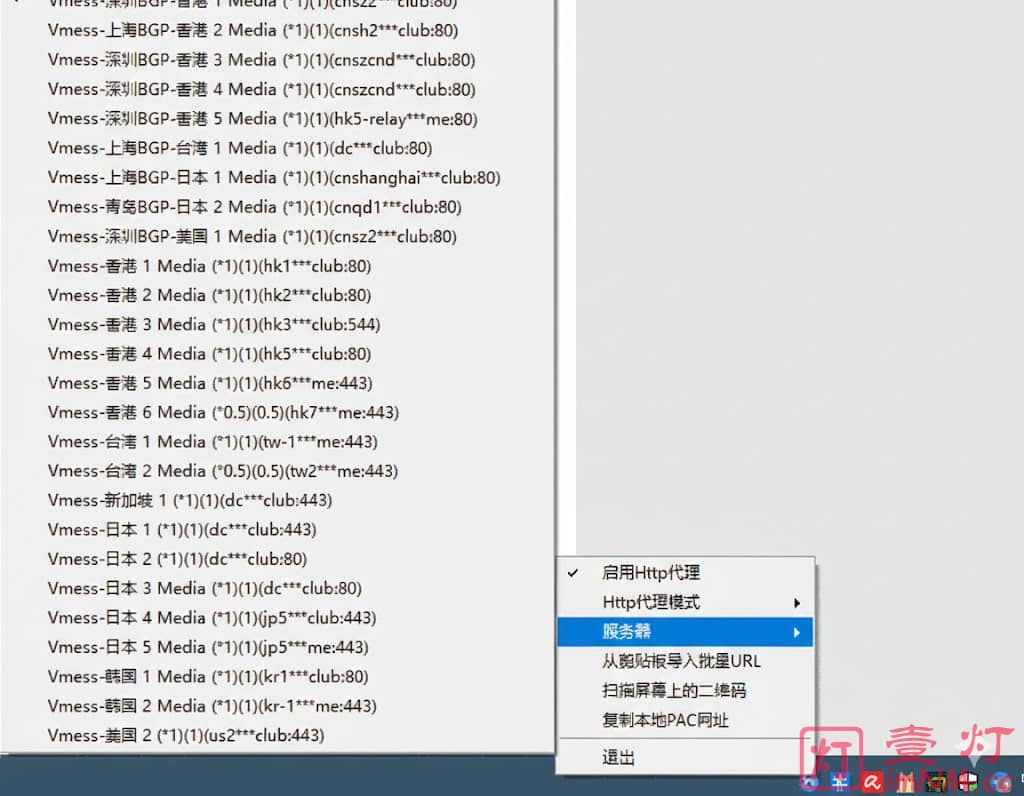Screen dimensions: 1024x796
Task: Click the red and white shield tray icon
Action: click(x=968, y=782)
